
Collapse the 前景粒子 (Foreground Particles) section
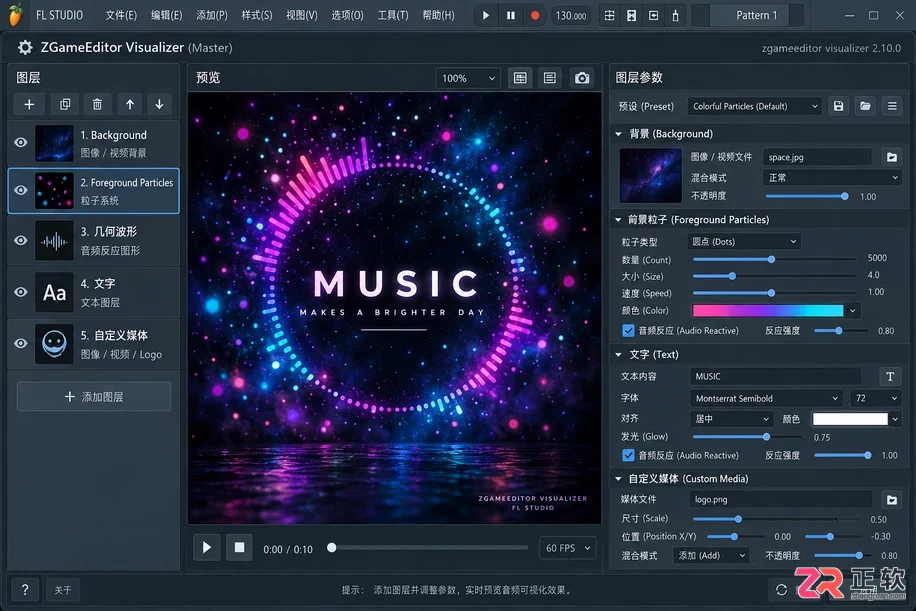point(619,220)
